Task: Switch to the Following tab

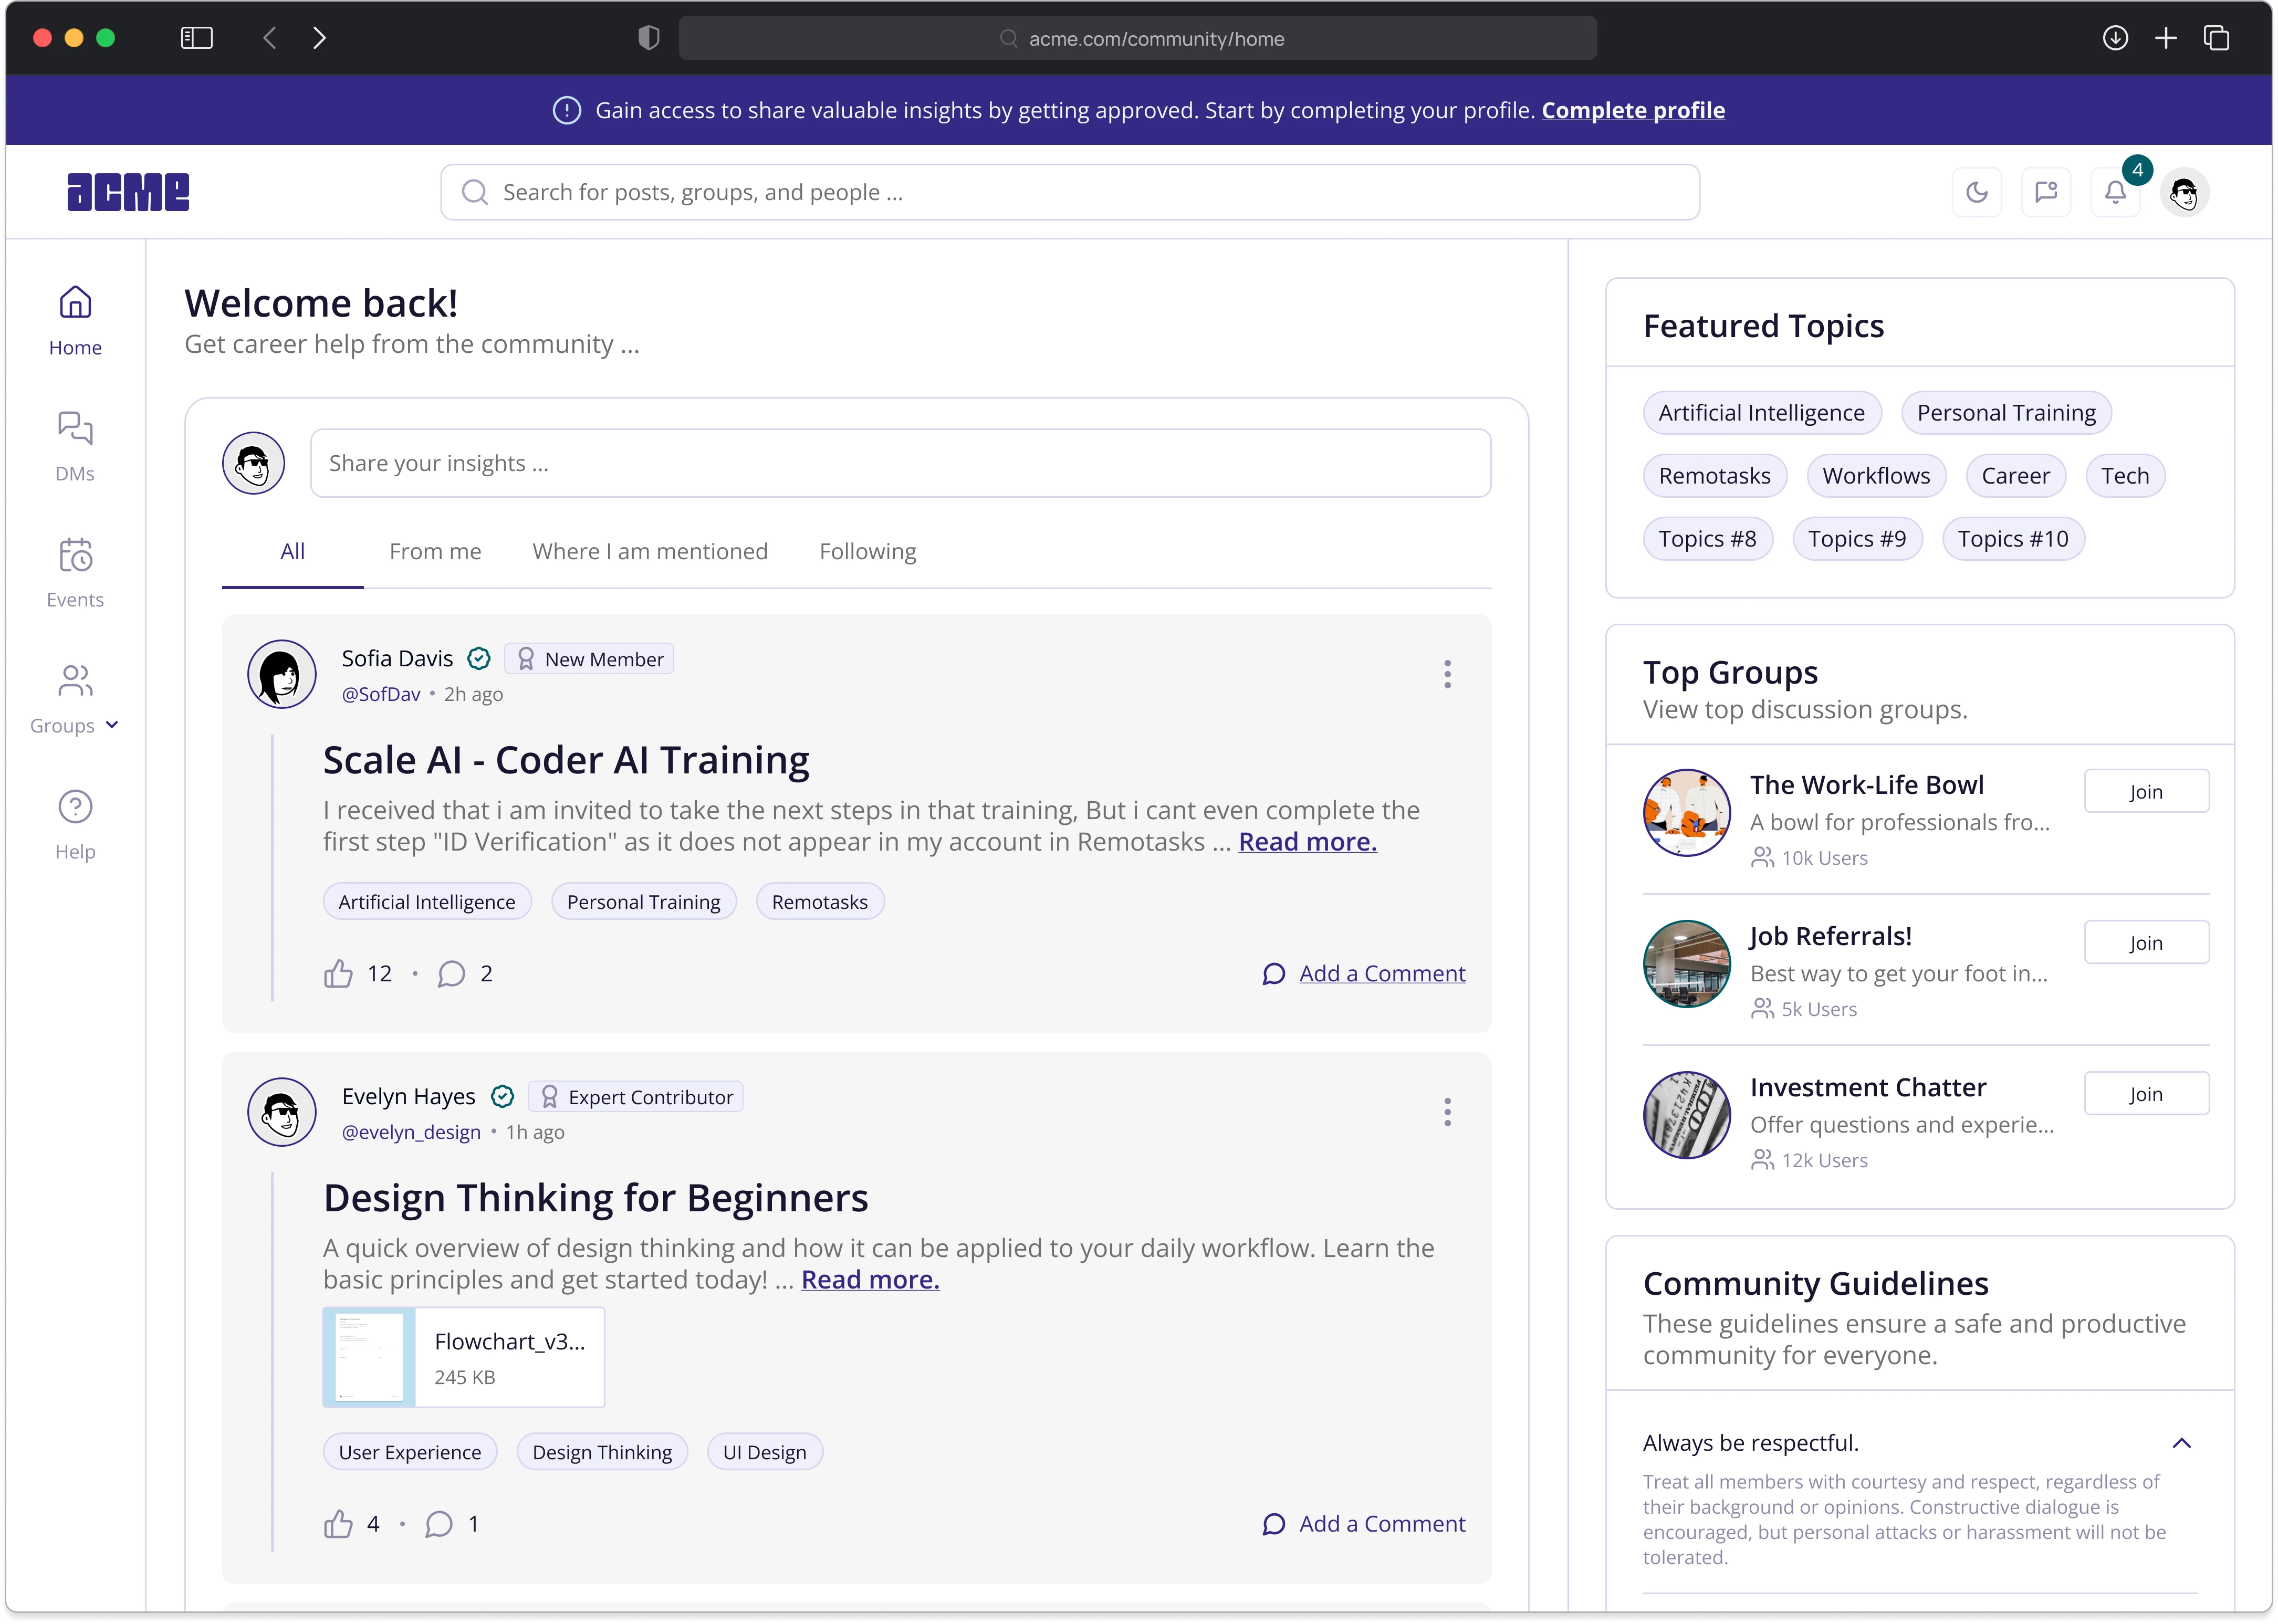Action: (x=867, y=551)
